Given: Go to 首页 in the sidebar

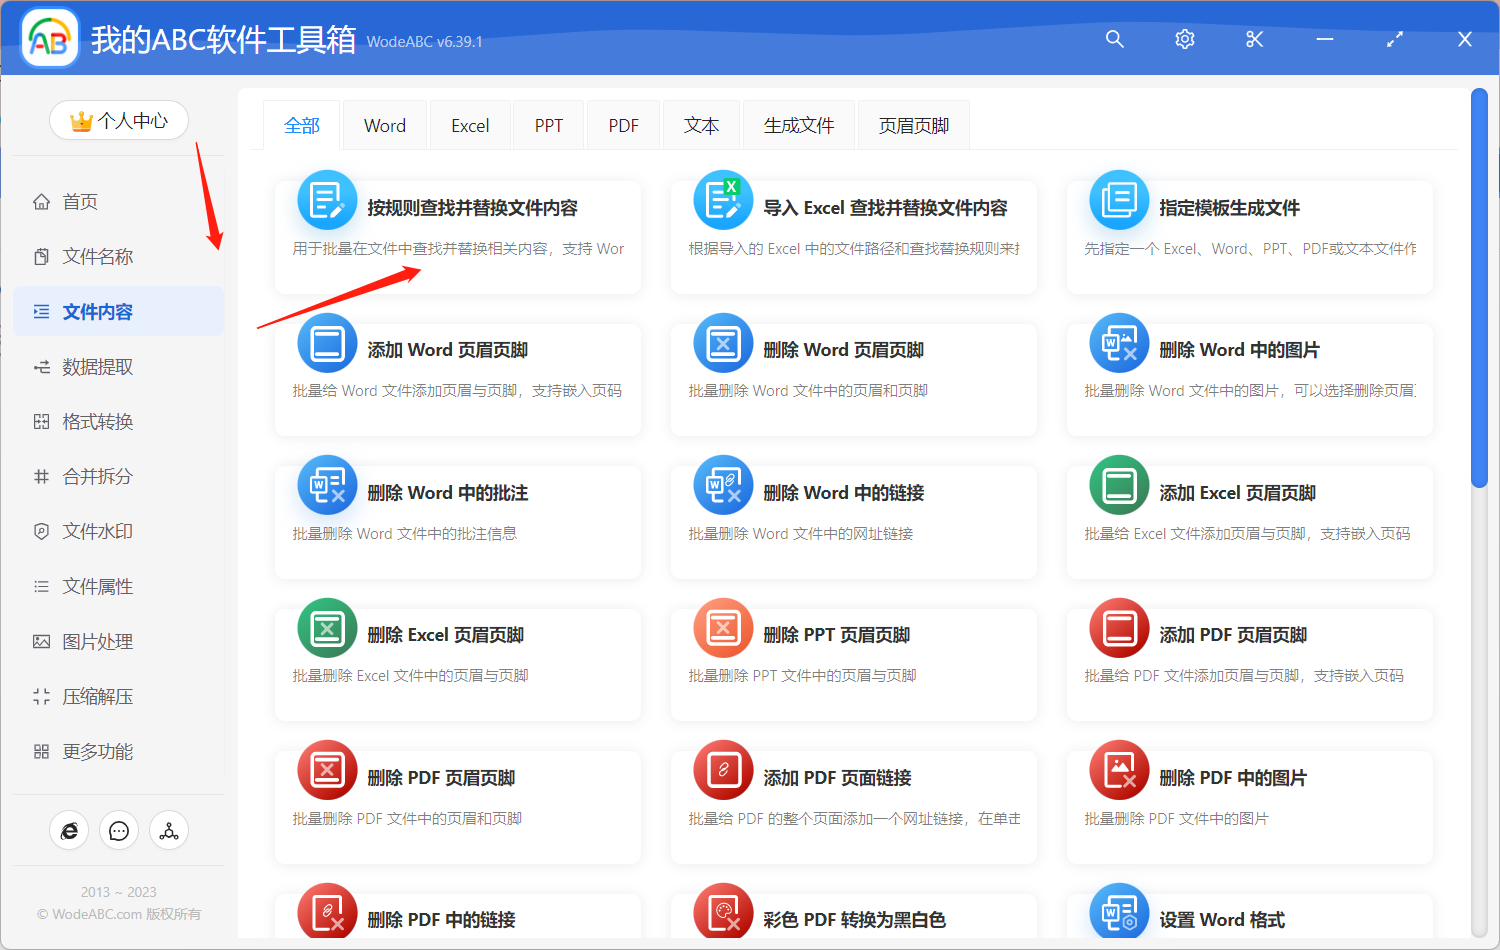Looking at the screenshot, I should point(80,201).
